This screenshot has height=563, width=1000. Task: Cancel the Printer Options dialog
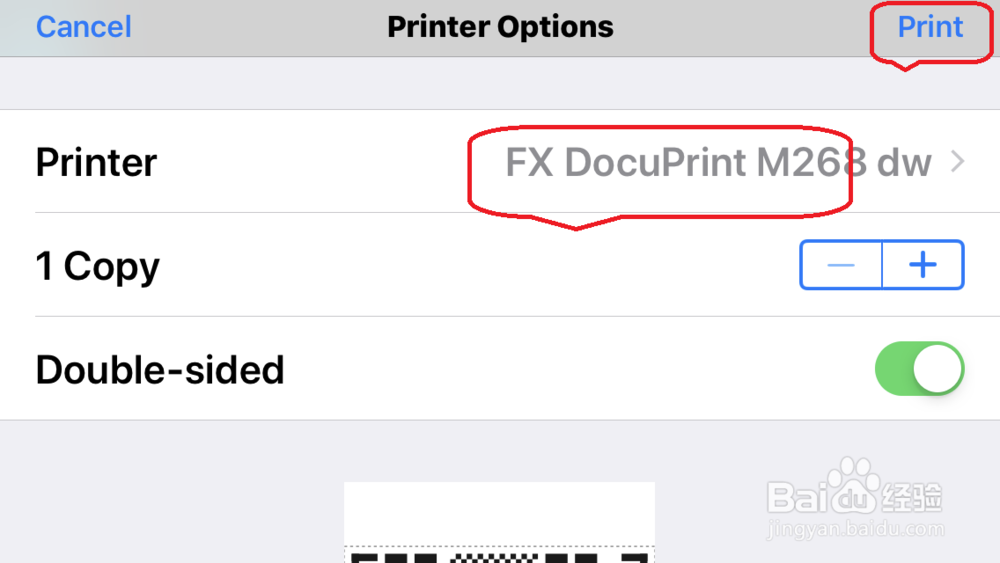(84, 27)
